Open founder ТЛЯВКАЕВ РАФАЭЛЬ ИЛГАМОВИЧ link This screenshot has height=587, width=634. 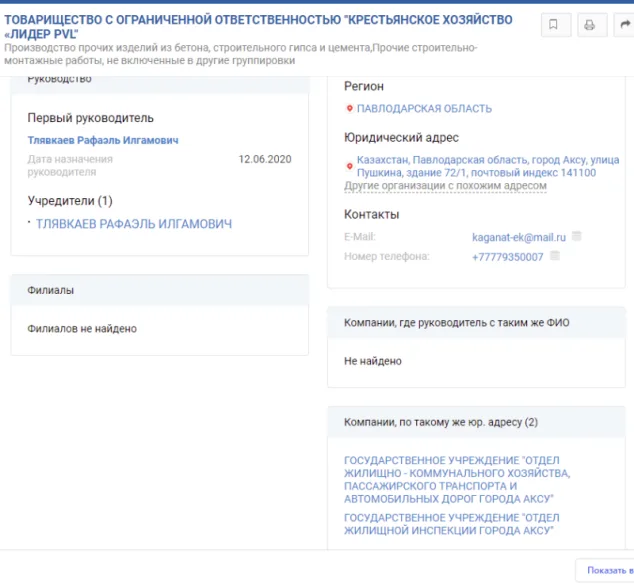pyautogui.click(x=133, y=224)
